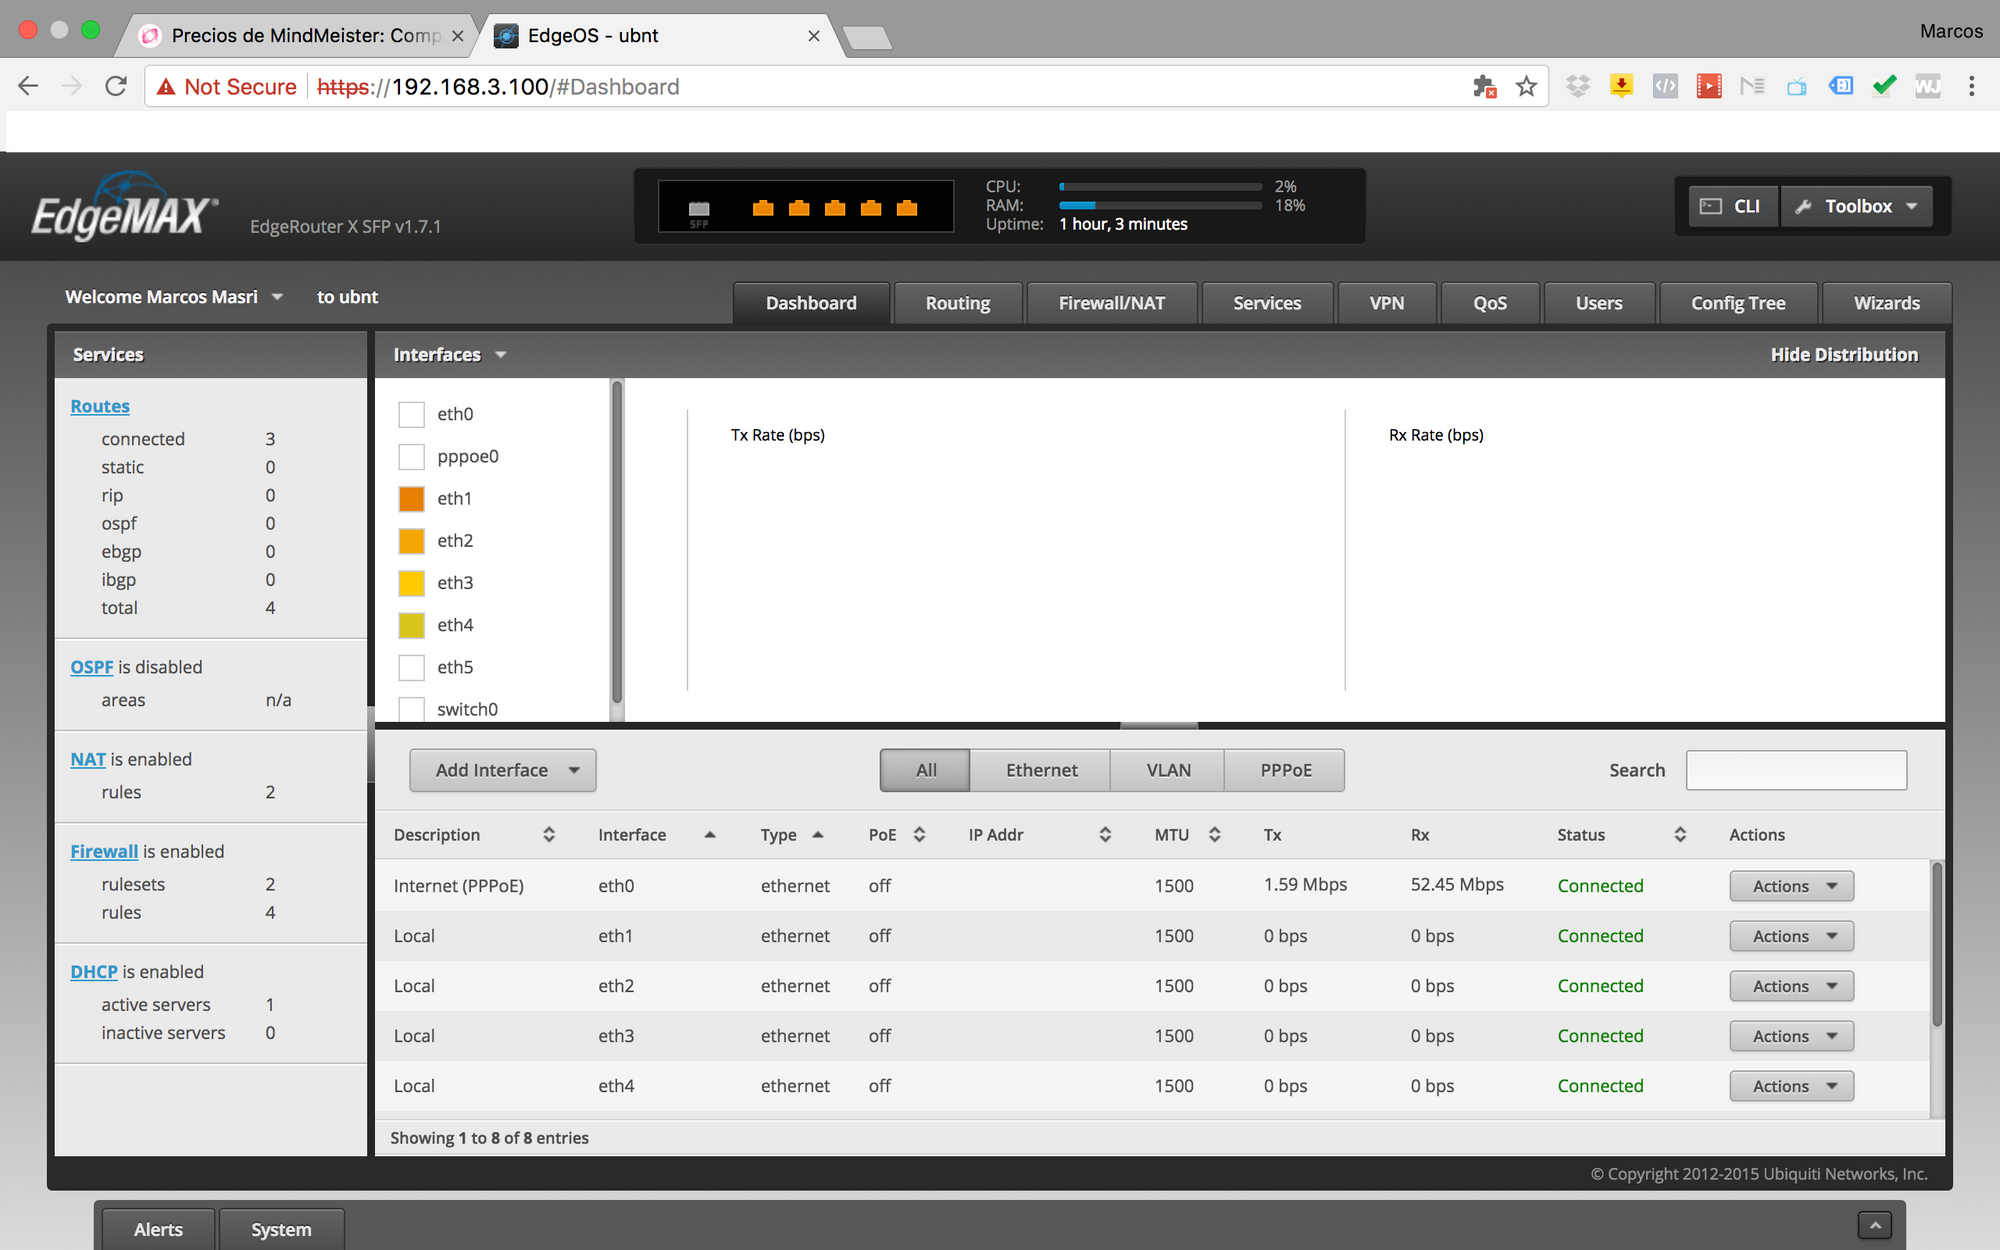Click the interface Search input field

1796,770
